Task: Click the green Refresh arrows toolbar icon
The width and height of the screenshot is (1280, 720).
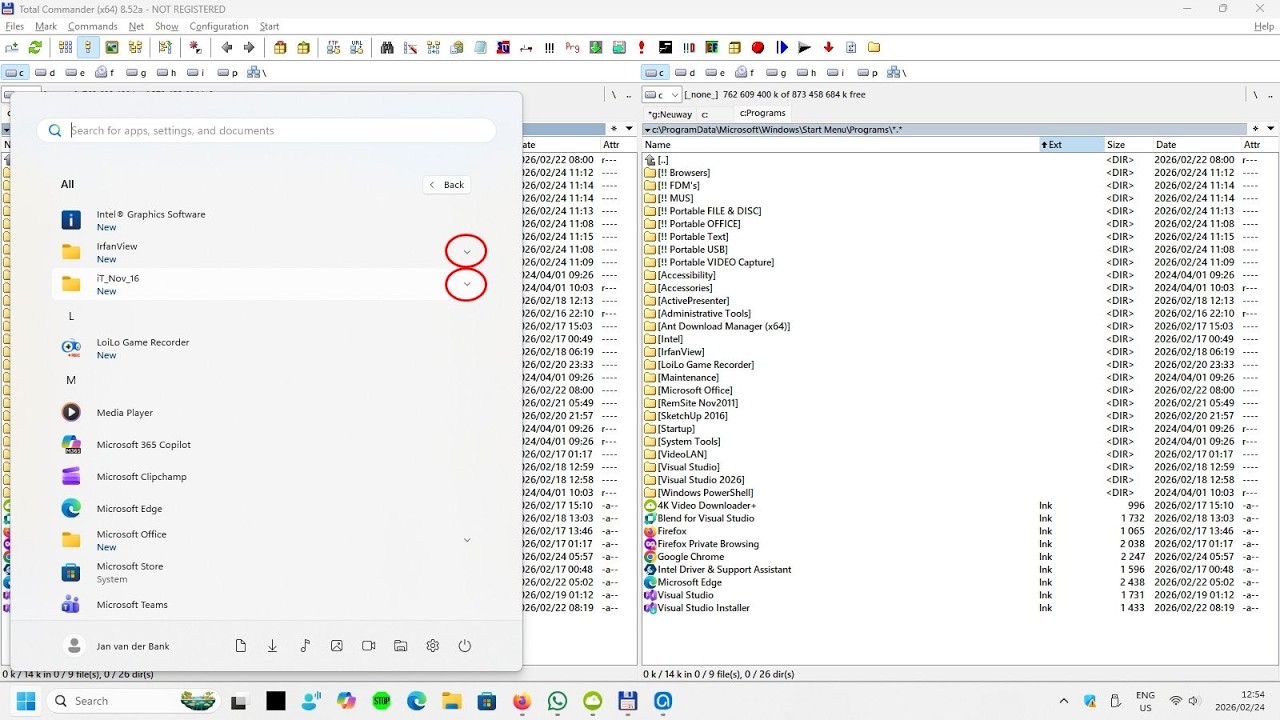Action: [35, 47]
